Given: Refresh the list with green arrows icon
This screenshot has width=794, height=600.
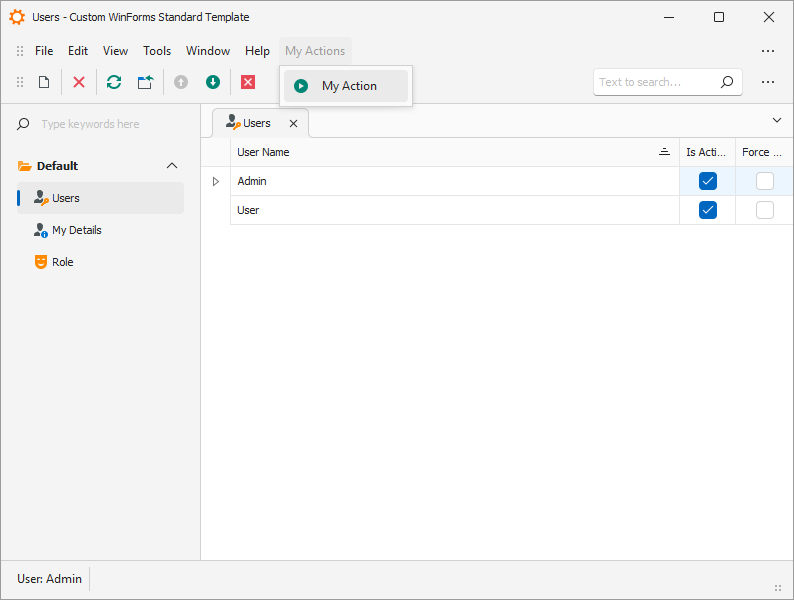Looking at the screenshot, I should pos(114,82).
